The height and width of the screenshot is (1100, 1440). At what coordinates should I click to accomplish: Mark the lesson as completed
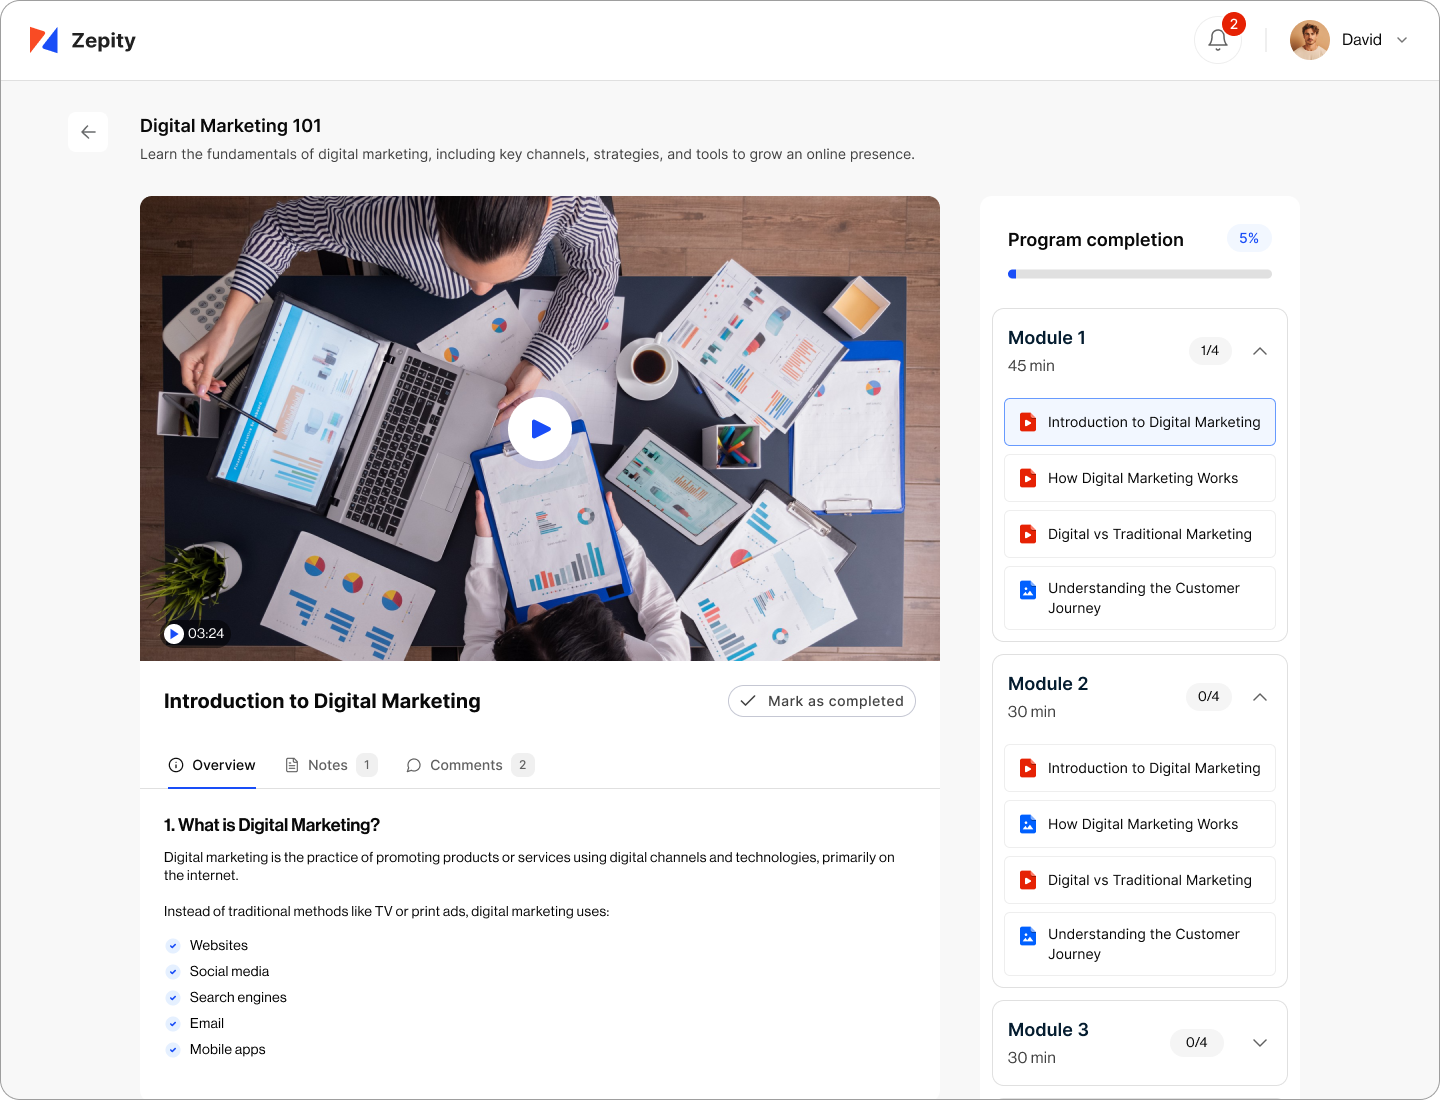tap(821, 701)
